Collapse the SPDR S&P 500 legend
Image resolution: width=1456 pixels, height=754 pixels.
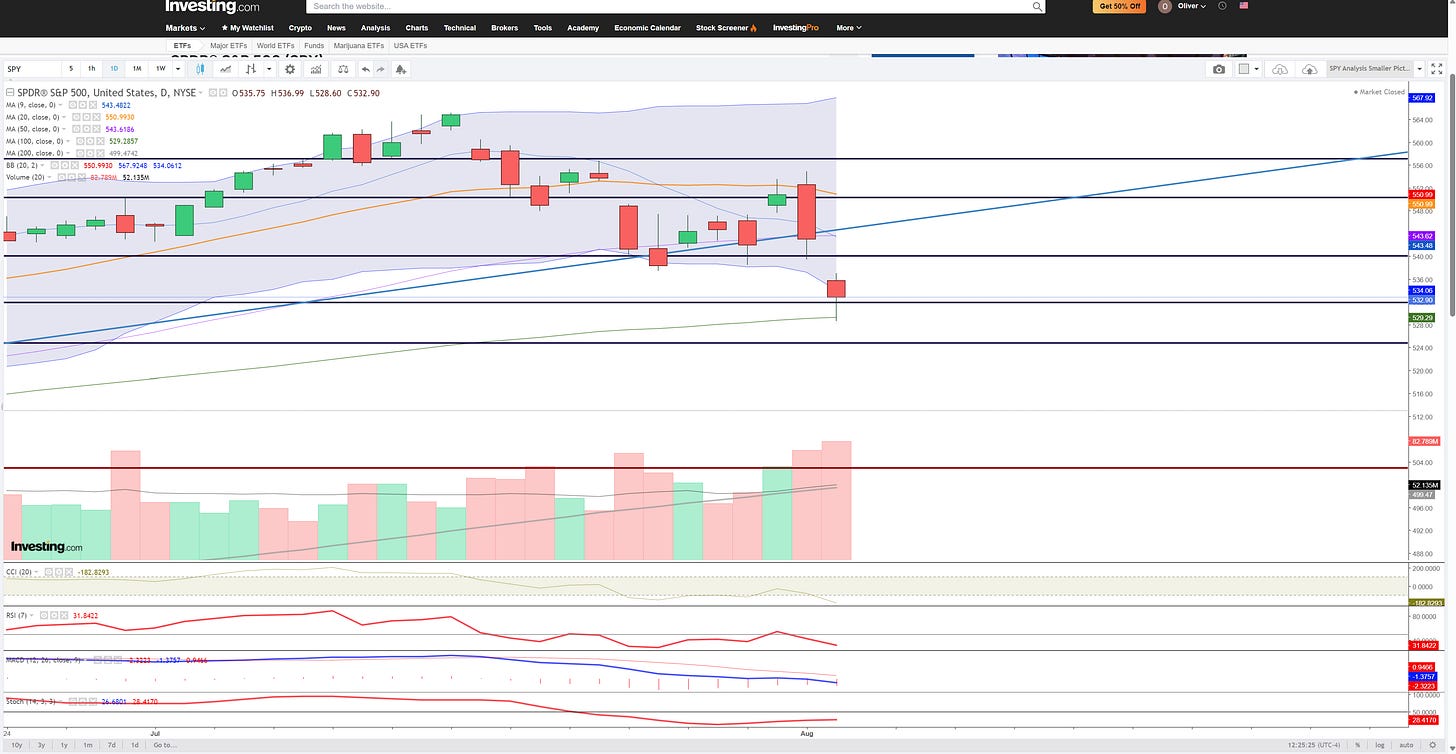tap(10, 93)
